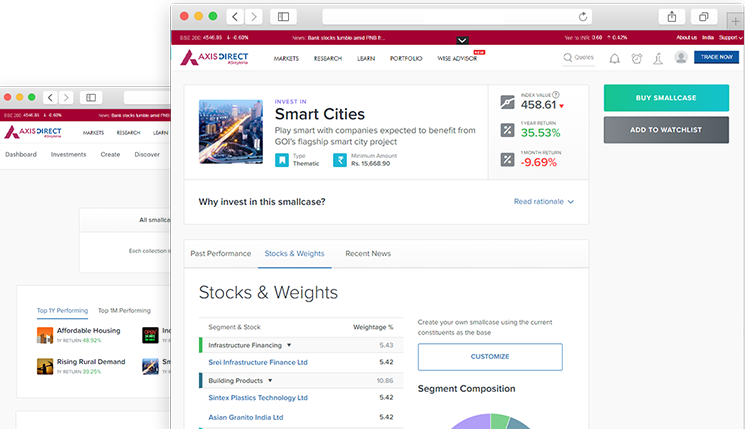The height and width of the screenshot is (429, 745).
Task: Open Sintex Plastics Technology Ltd link
Action: (258, 398)
